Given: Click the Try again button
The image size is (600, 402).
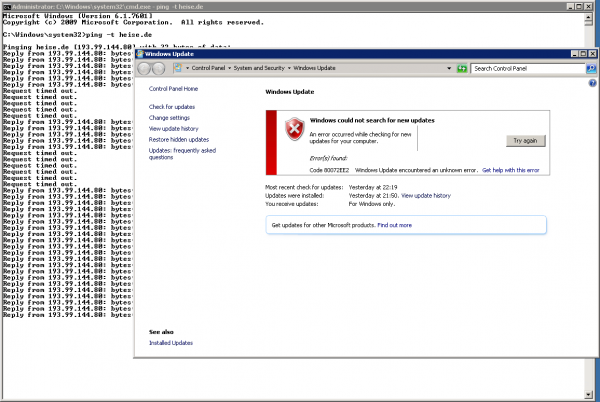Looking at the screenshot, I should tap(525, 141).
